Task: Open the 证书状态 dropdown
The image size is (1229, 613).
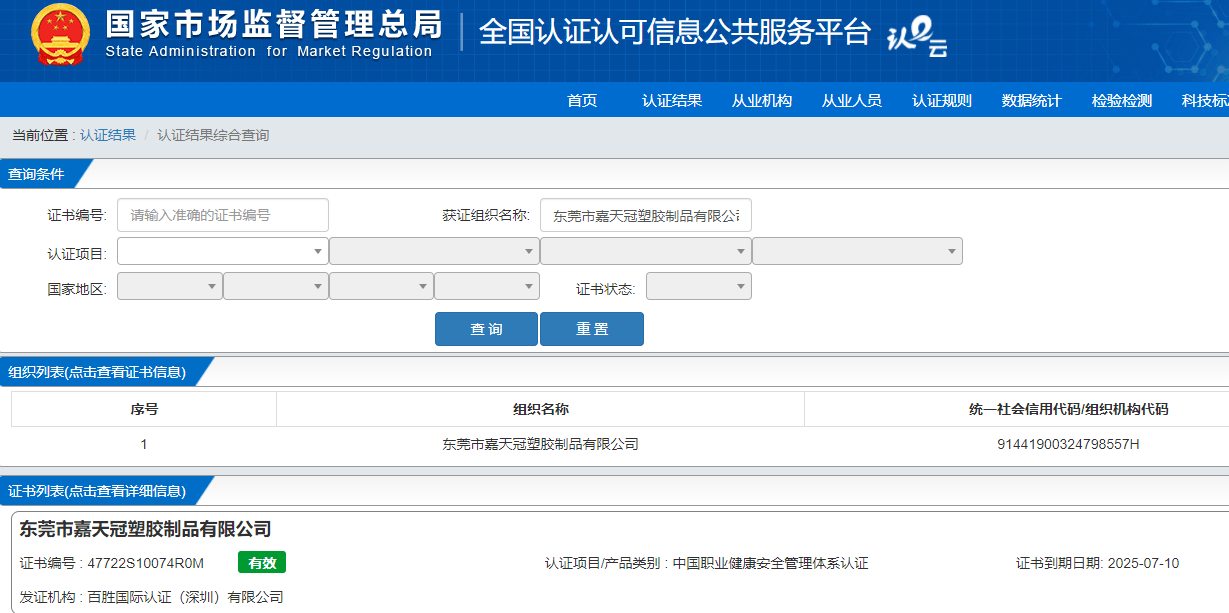Action: coord(699,286)
